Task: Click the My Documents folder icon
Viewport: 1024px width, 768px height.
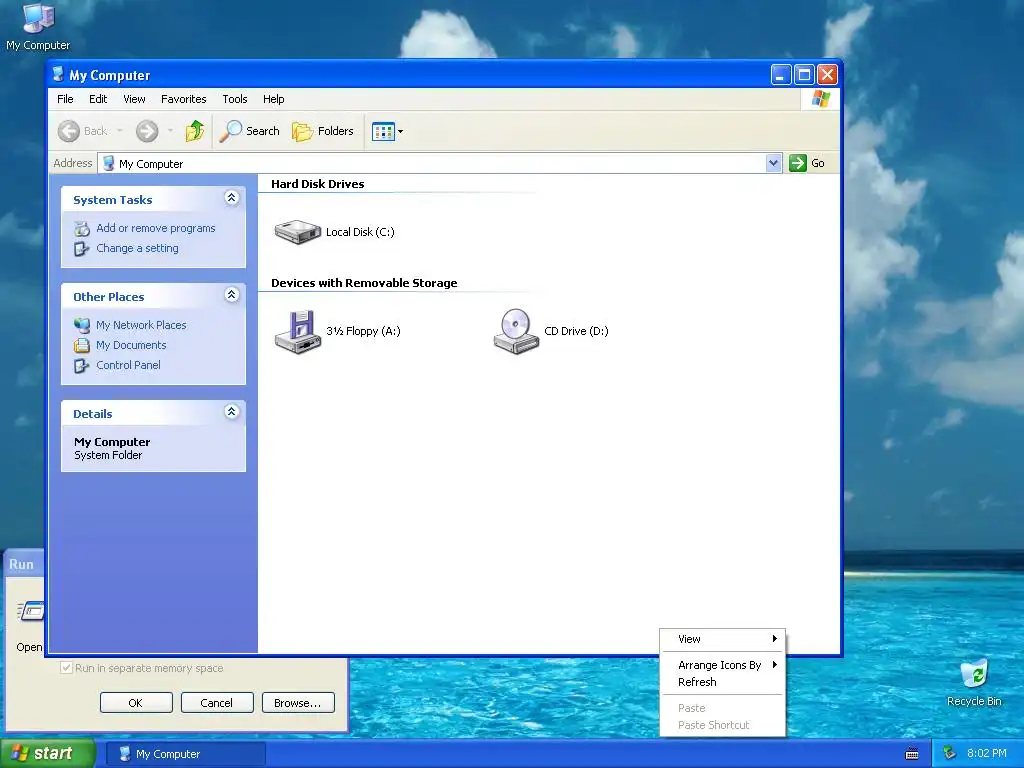Action: click(x=82, y=345)
